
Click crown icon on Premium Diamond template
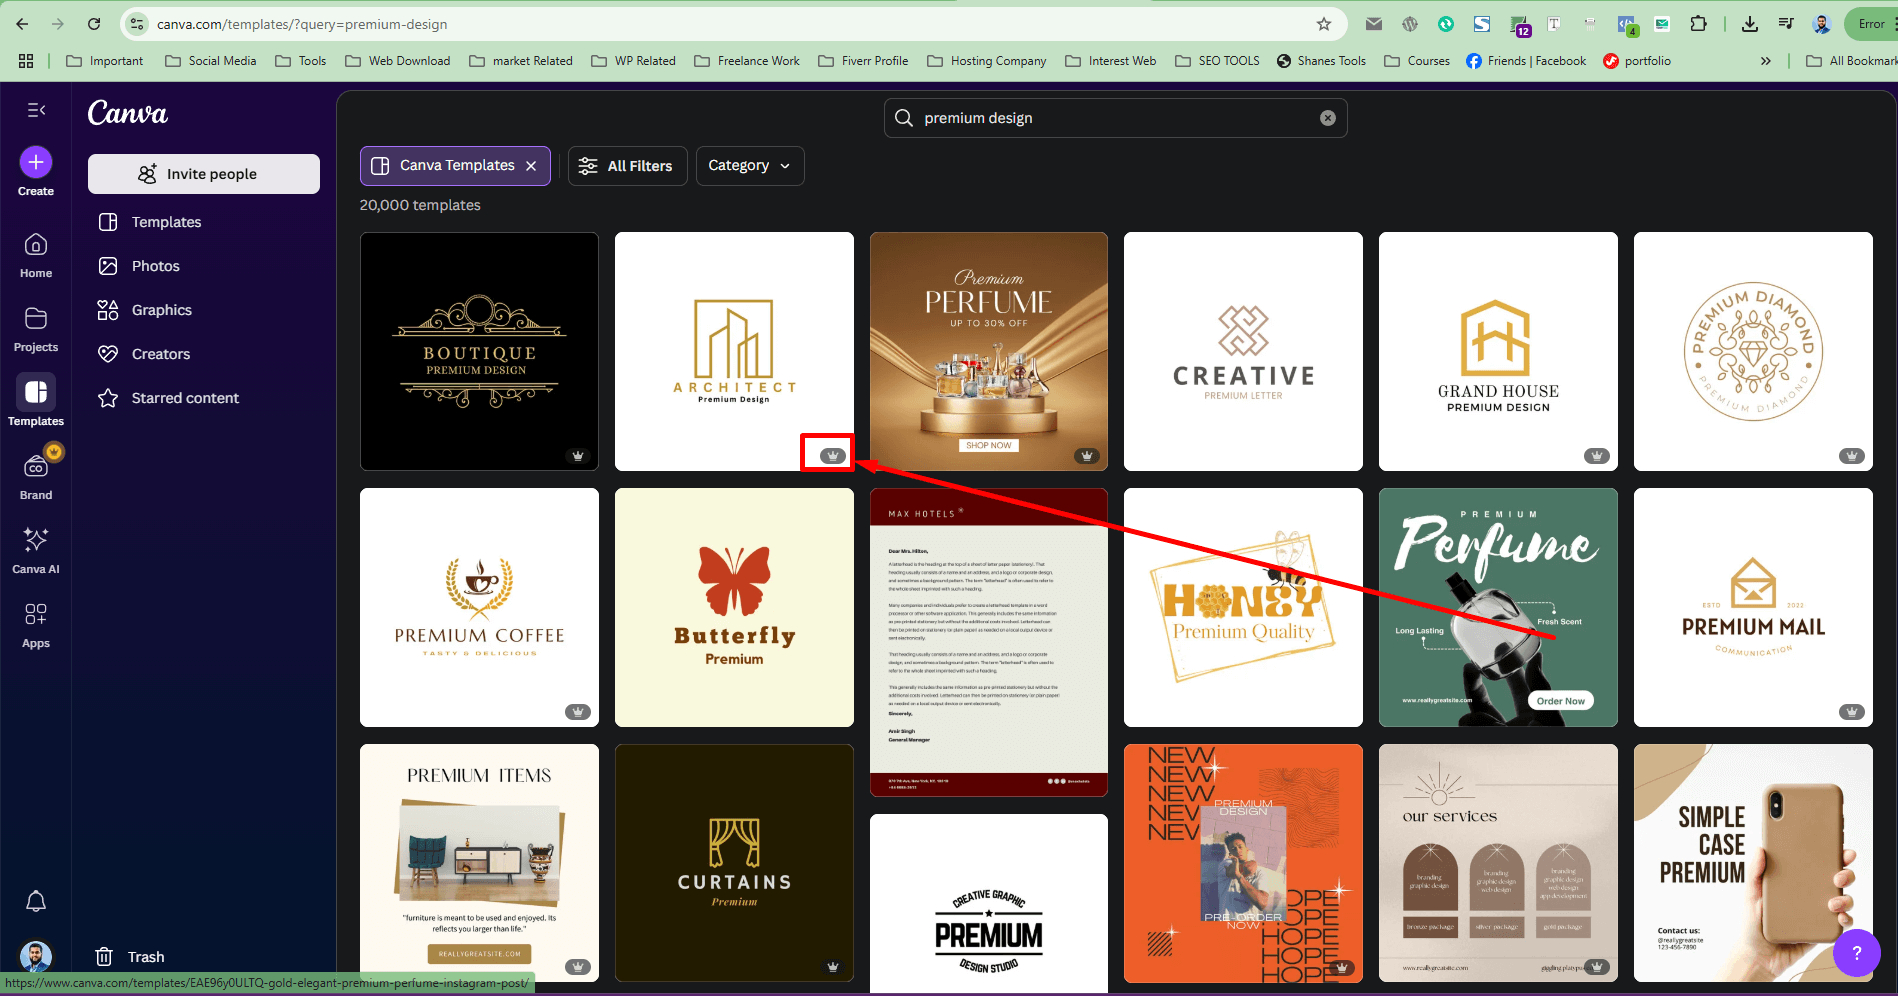(x=1852, y=456)
